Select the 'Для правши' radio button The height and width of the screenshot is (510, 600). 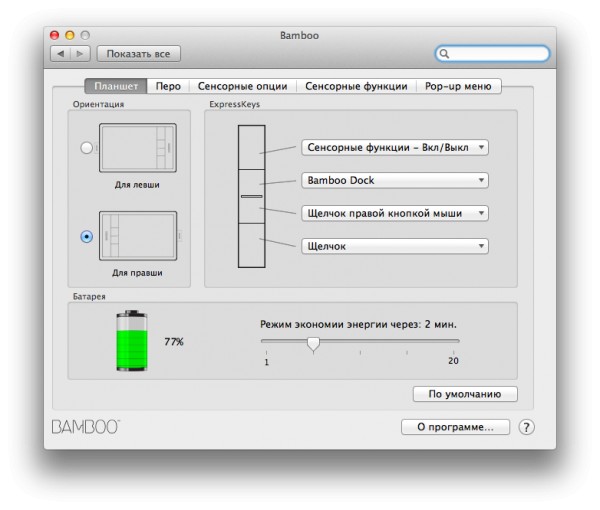(x=86, y=236)
